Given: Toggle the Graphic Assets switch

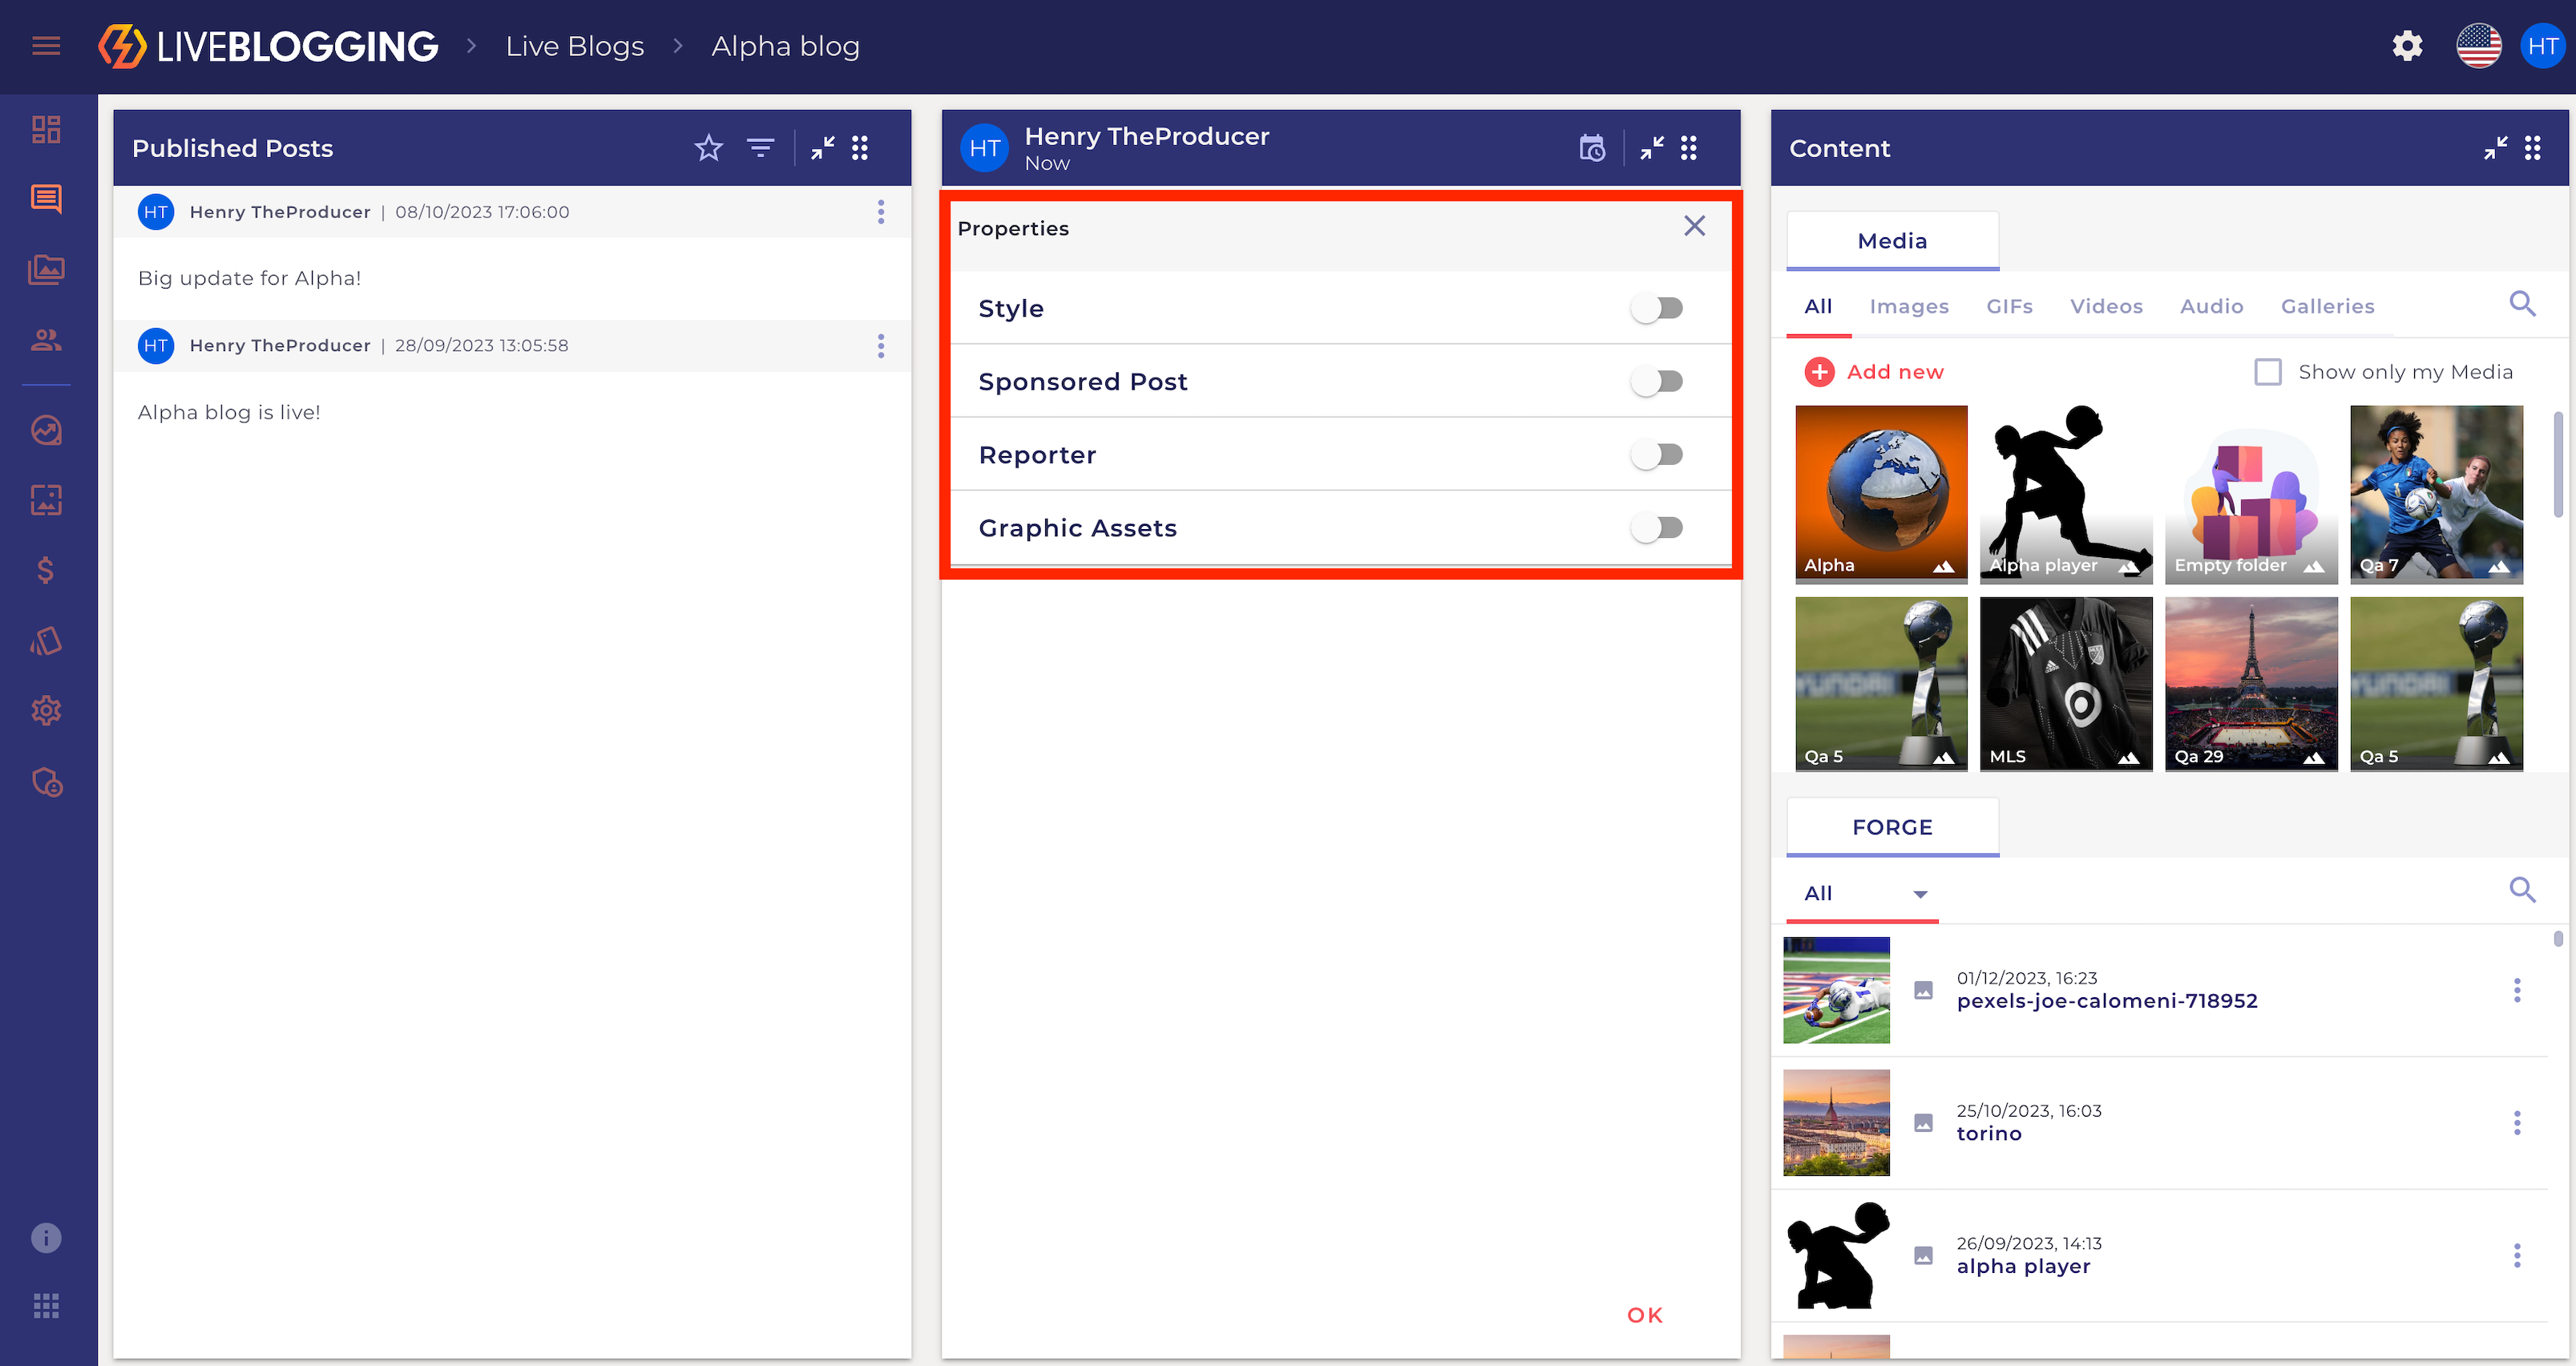Looking at the screenshot, I should 1657,527.
